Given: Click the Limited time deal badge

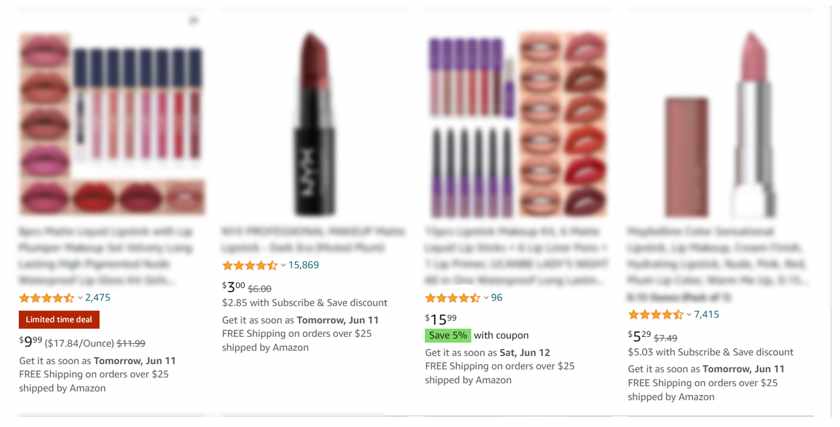Looking at the screenshot, I should [59, 319].
